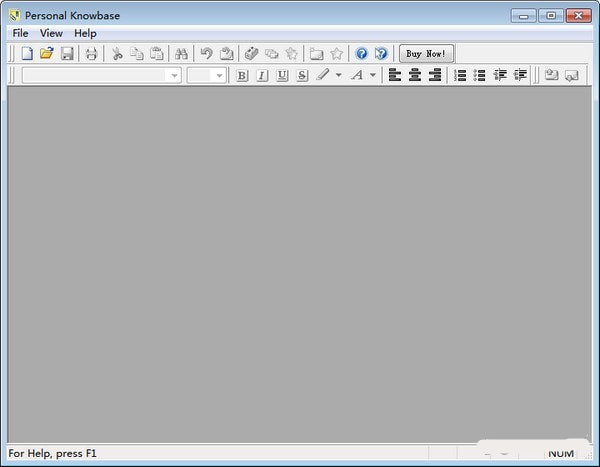Image resolution: width=600 pixels, height=467 pixels.
Task: Apply font color with the A icon
Action: tap(357, 75)
